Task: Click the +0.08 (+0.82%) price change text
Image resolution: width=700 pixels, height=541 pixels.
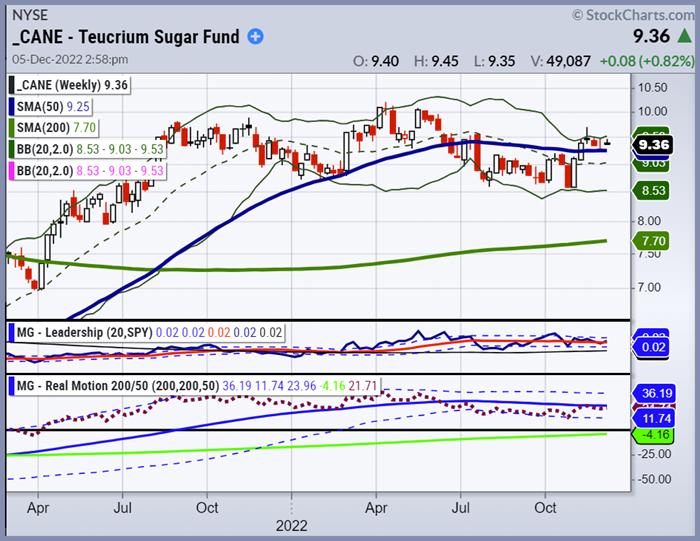Action: [647, 60]
